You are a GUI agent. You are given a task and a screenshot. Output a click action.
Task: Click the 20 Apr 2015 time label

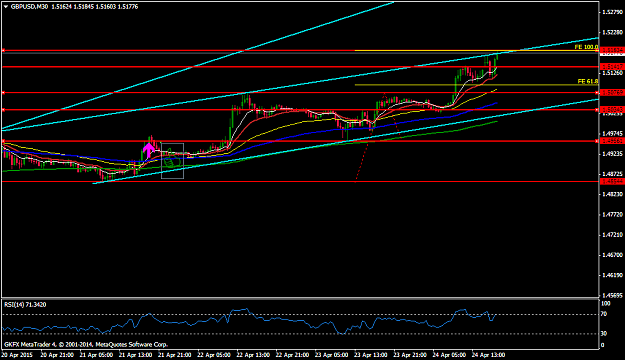(x=17, y=355)
